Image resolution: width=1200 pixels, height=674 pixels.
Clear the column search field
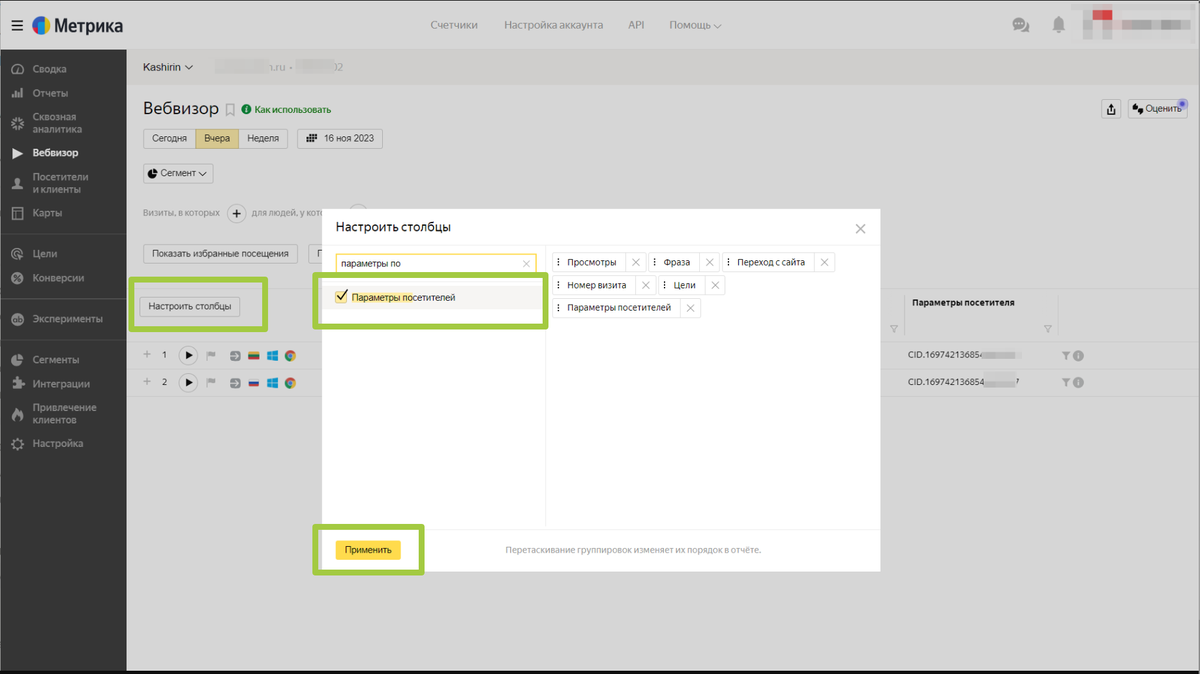(x=527, y=264)
